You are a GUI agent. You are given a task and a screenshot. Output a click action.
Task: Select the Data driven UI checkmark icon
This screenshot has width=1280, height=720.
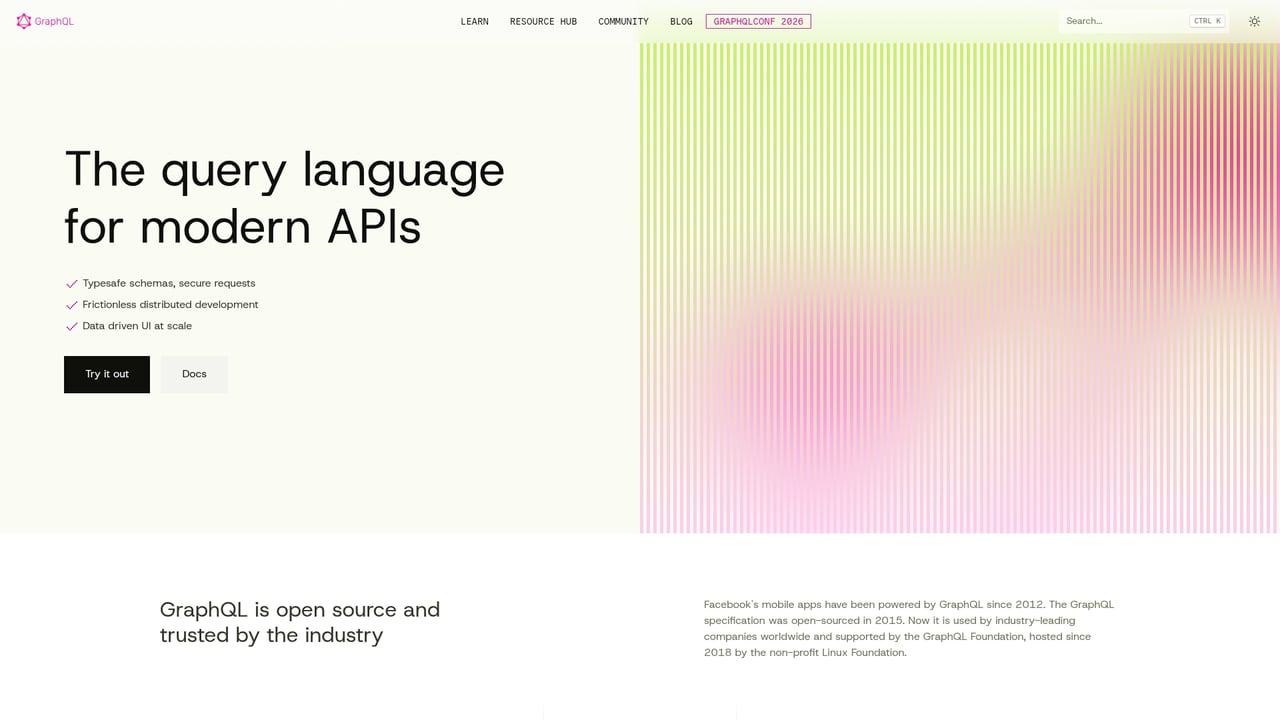click(71, 326)
